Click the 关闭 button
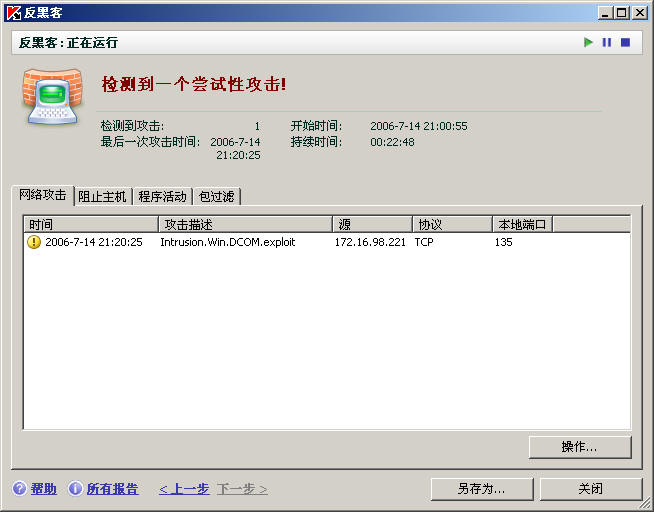The width and height of the screenshot is (654, 512). 591,489
